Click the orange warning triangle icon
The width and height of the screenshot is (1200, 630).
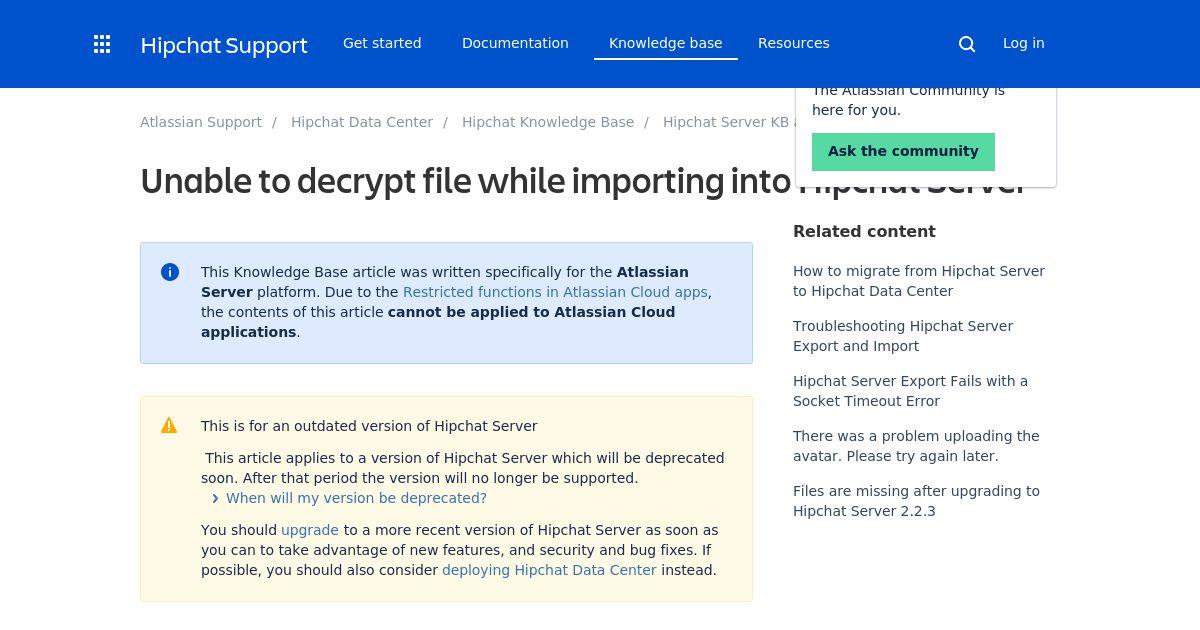169,426
